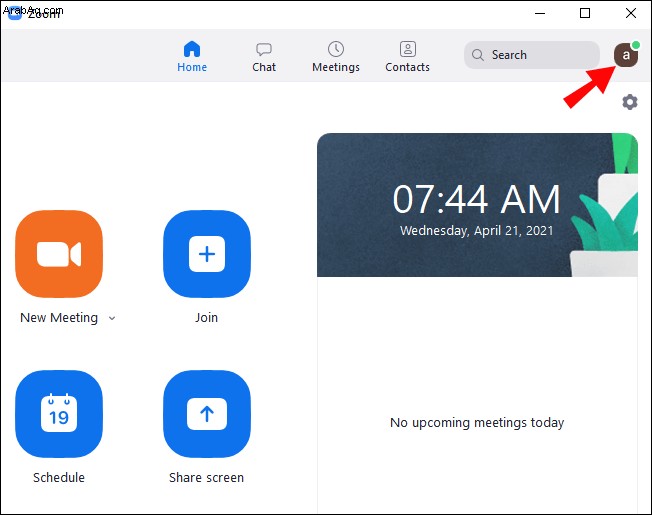
Task: Click the 07:44 AM clock banner
Action: tap(477, 205)
